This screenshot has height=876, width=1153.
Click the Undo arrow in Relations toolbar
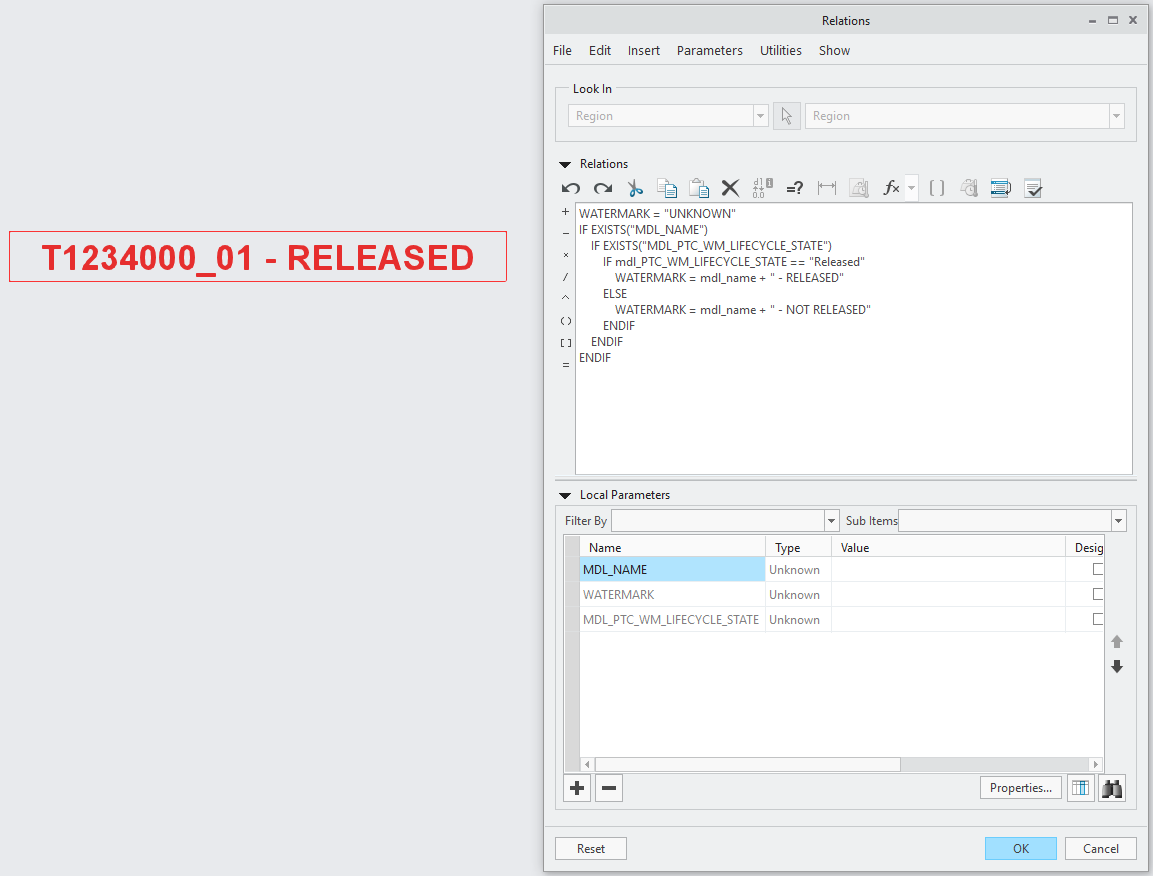click(571, 188)
